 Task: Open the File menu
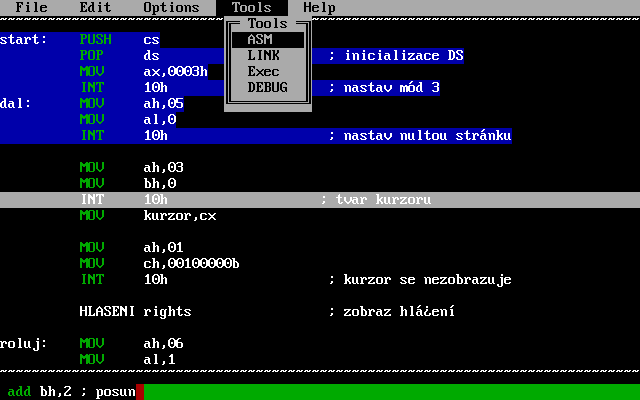(31, 7)
